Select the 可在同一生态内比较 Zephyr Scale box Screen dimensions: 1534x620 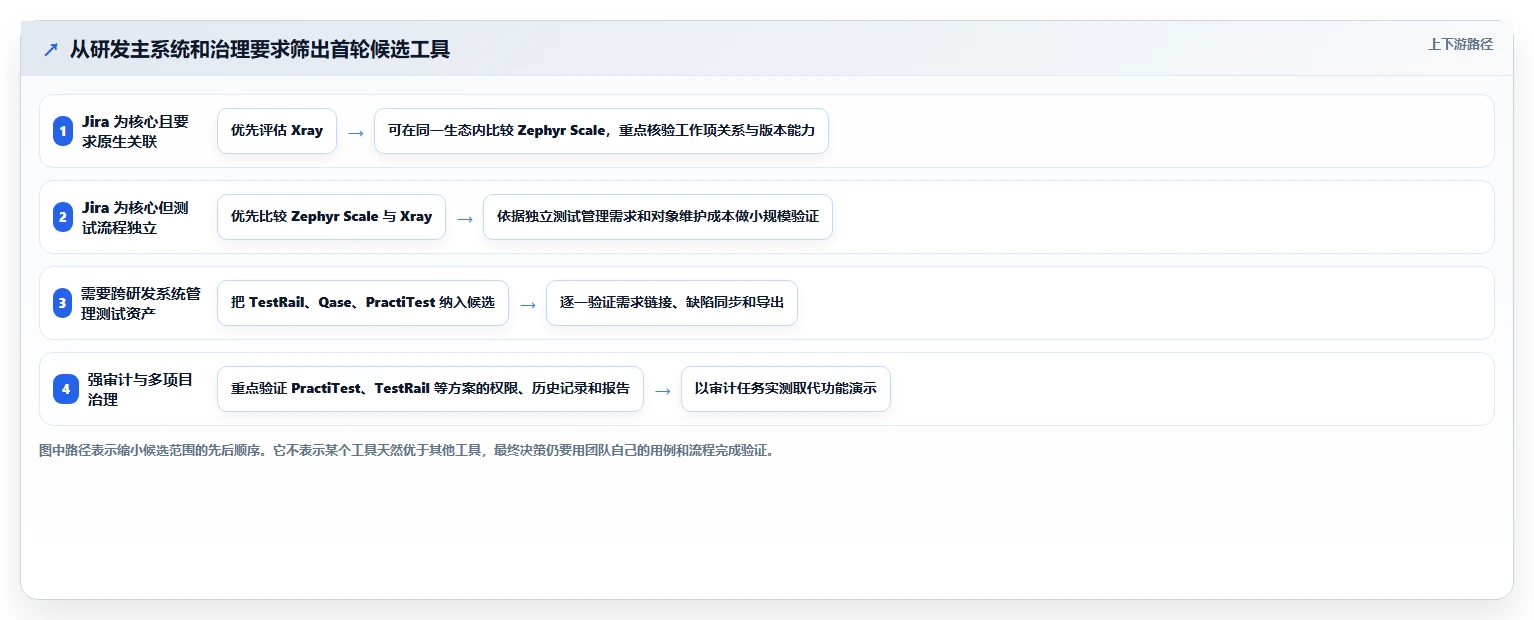coord(601,131)
